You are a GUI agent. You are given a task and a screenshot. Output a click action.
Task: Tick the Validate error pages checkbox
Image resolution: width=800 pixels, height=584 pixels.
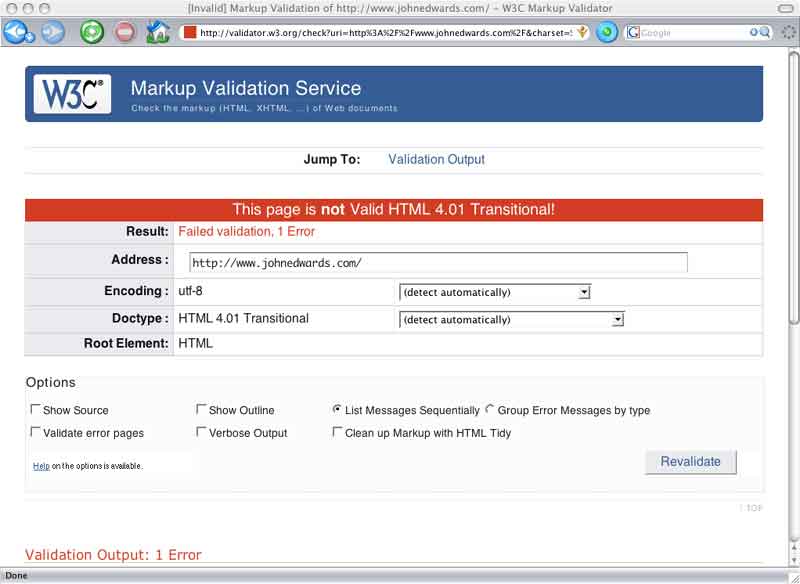pyautogui.click(x=35, y=432)
